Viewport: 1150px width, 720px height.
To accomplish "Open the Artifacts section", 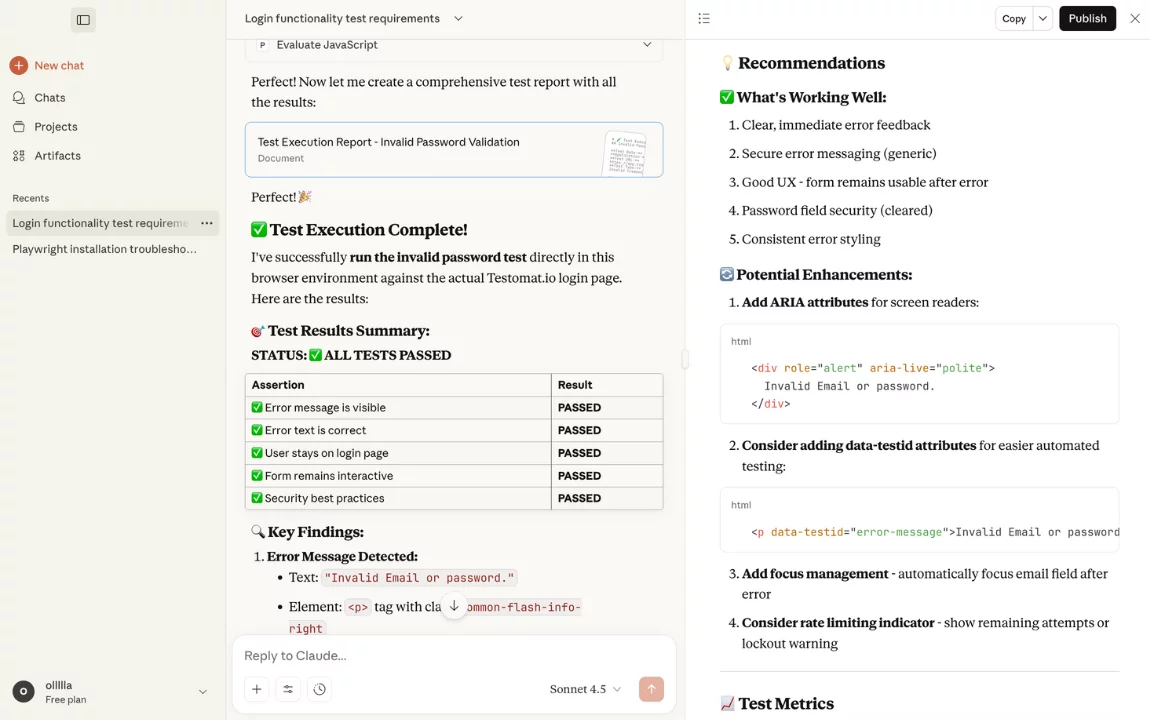I will [57, 156].
